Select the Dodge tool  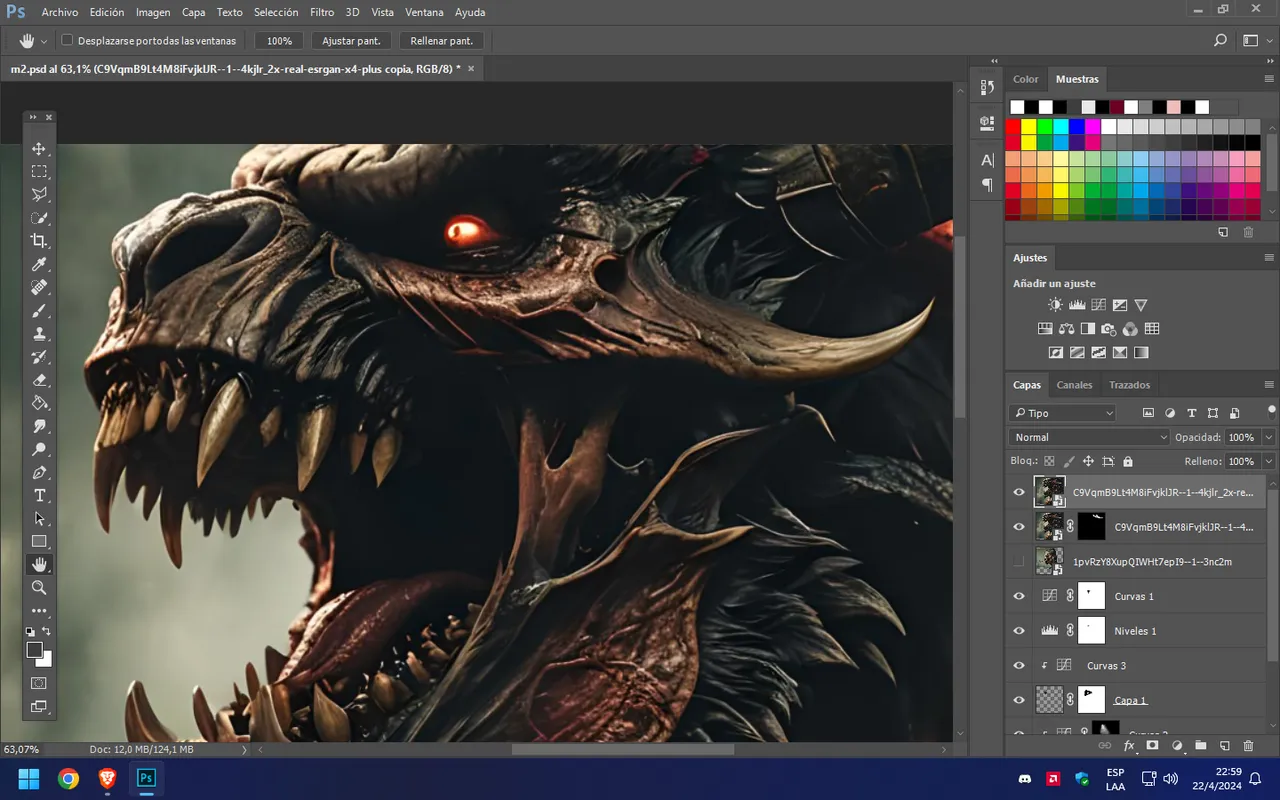[x=39, y=449]
